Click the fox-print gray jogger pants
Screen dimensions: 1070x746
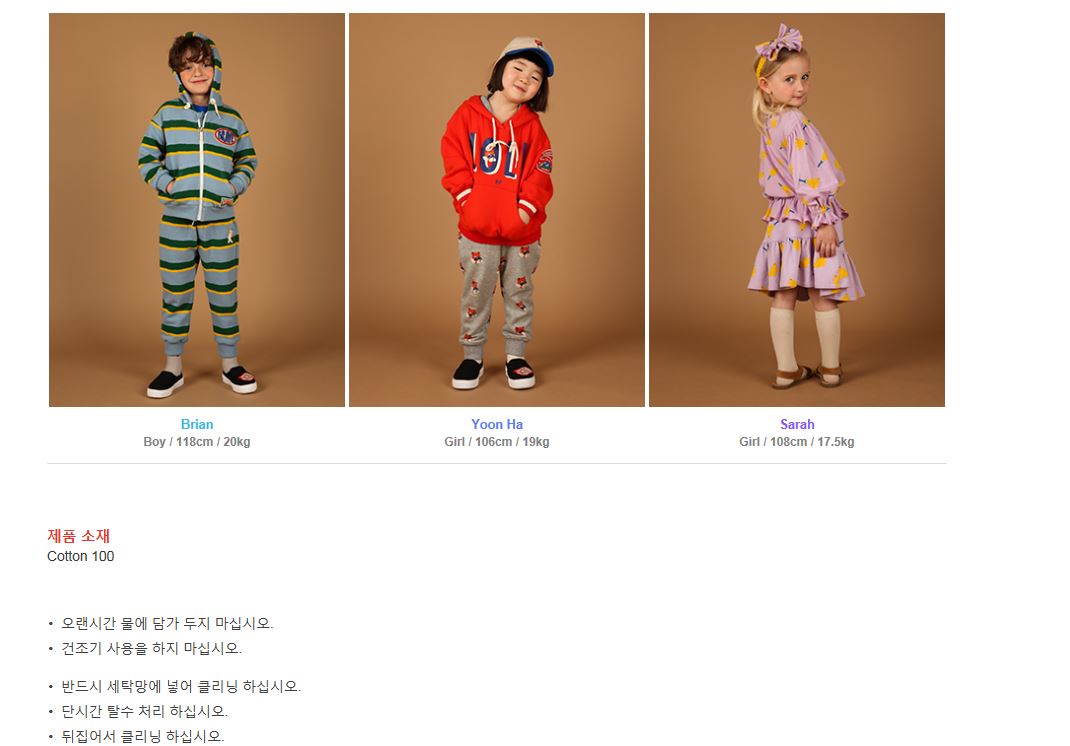pos(499,293)
